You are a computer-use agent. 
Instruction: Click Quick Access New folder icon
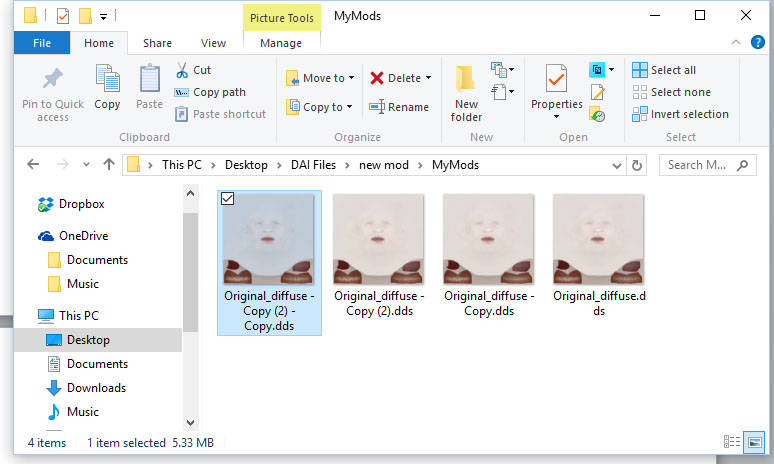85,16
